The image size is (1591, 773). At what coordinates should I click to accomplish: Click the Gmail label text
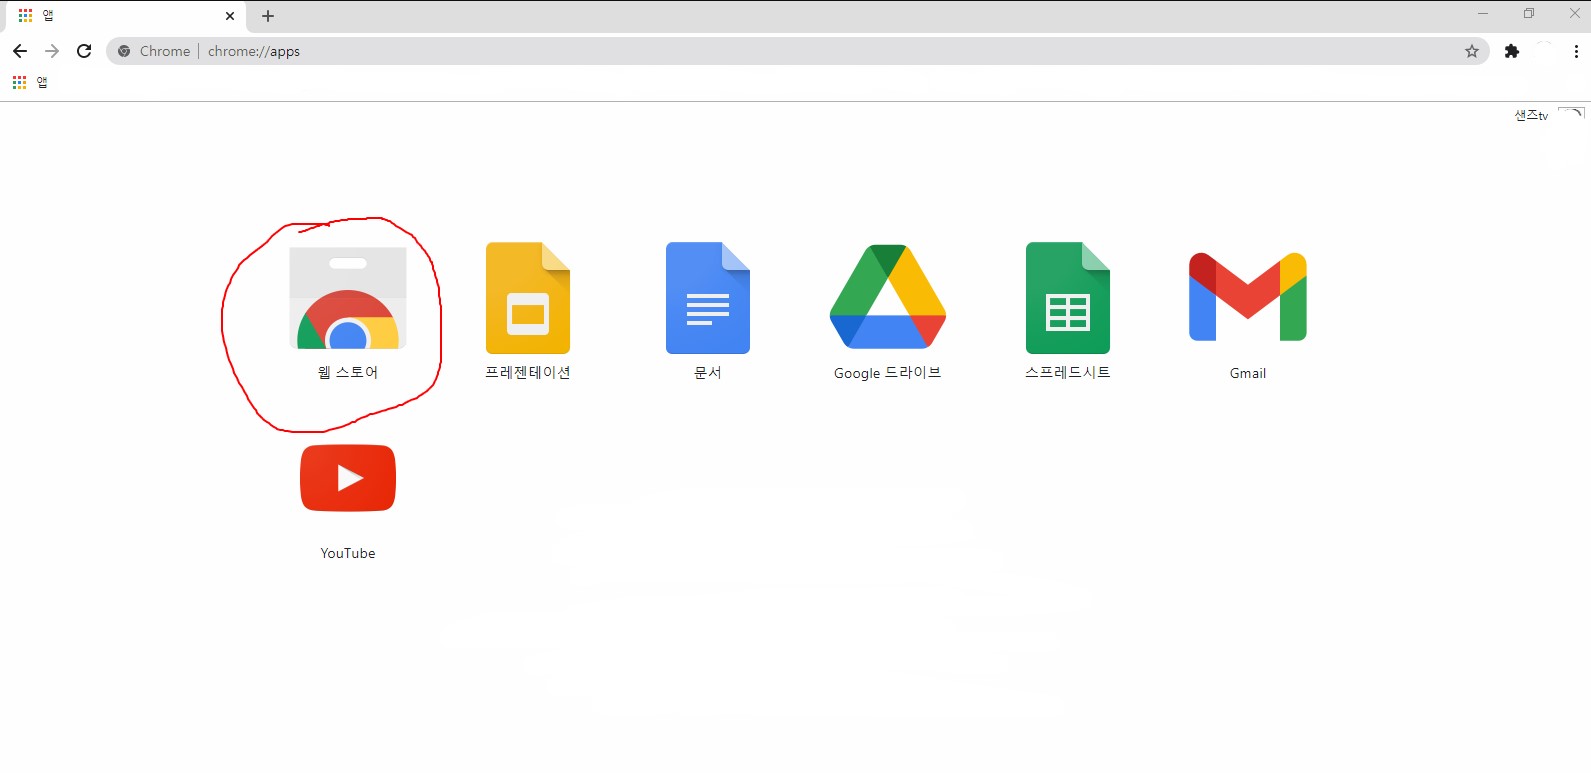pos(1248,373)
